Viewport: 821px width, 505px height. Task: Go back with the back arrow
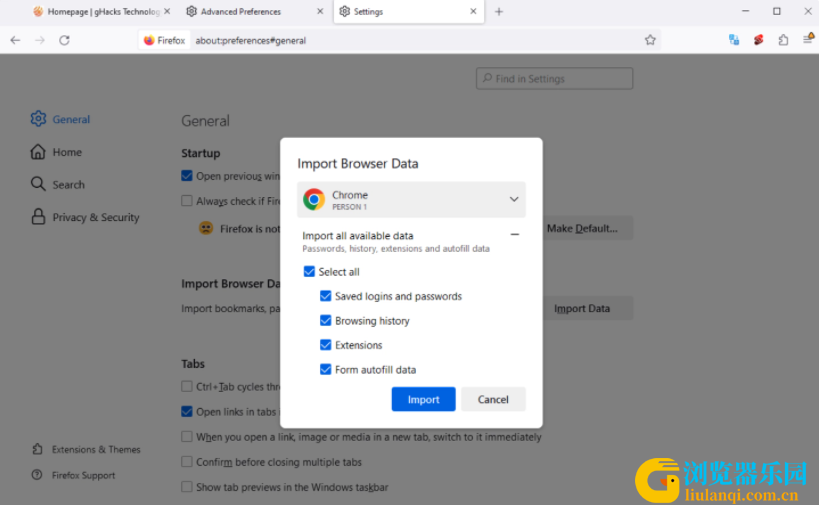pos(15,40)
